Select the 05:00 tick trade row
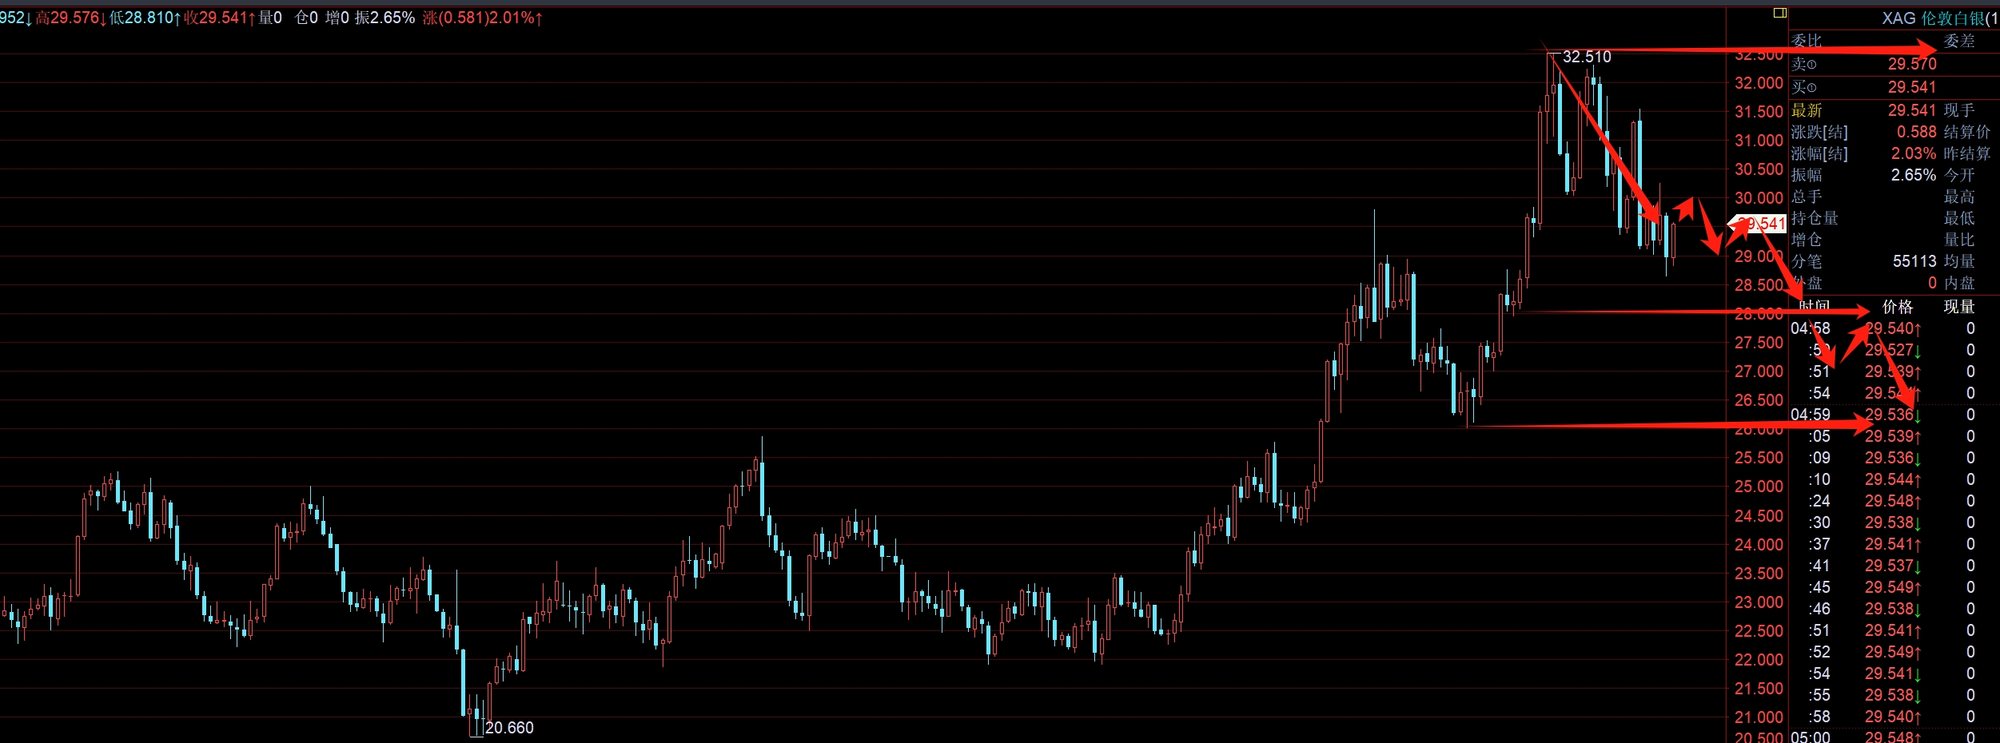Viewport: 2000px width, 743px height. pos(1880,737)
